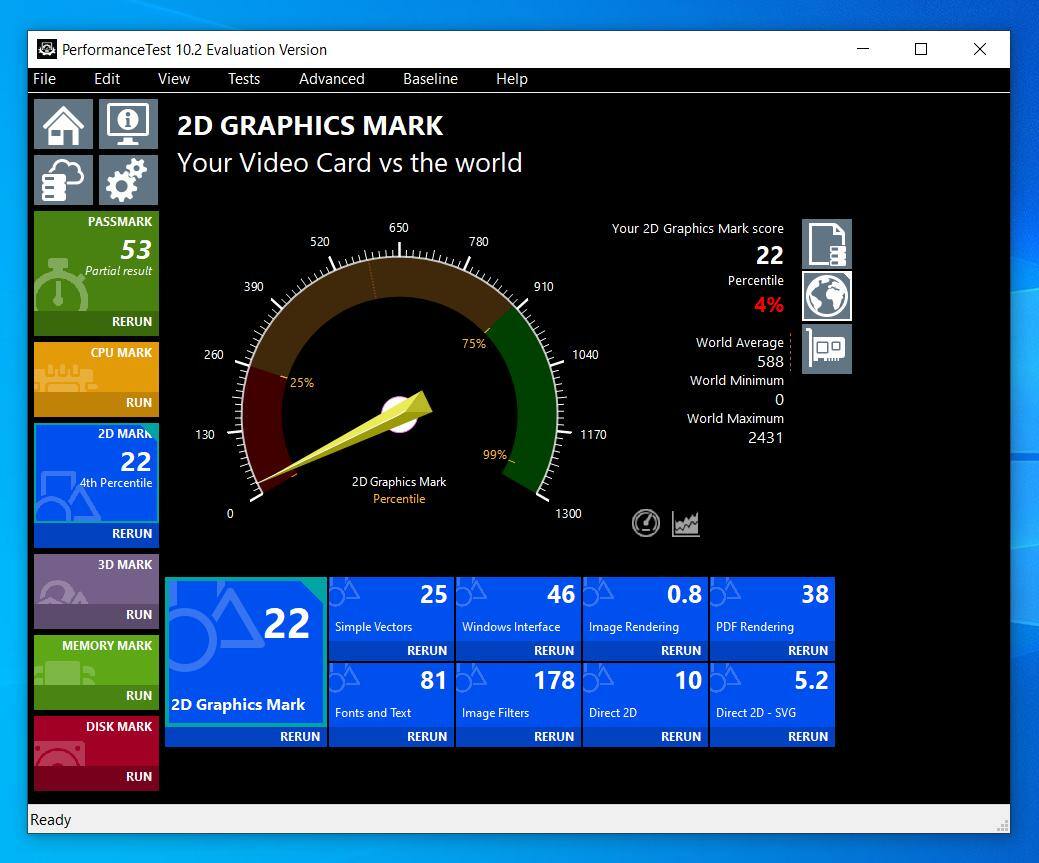Switch to the gauge view icon
This screenshot has height=863, width=1039.
click(646, 523)
